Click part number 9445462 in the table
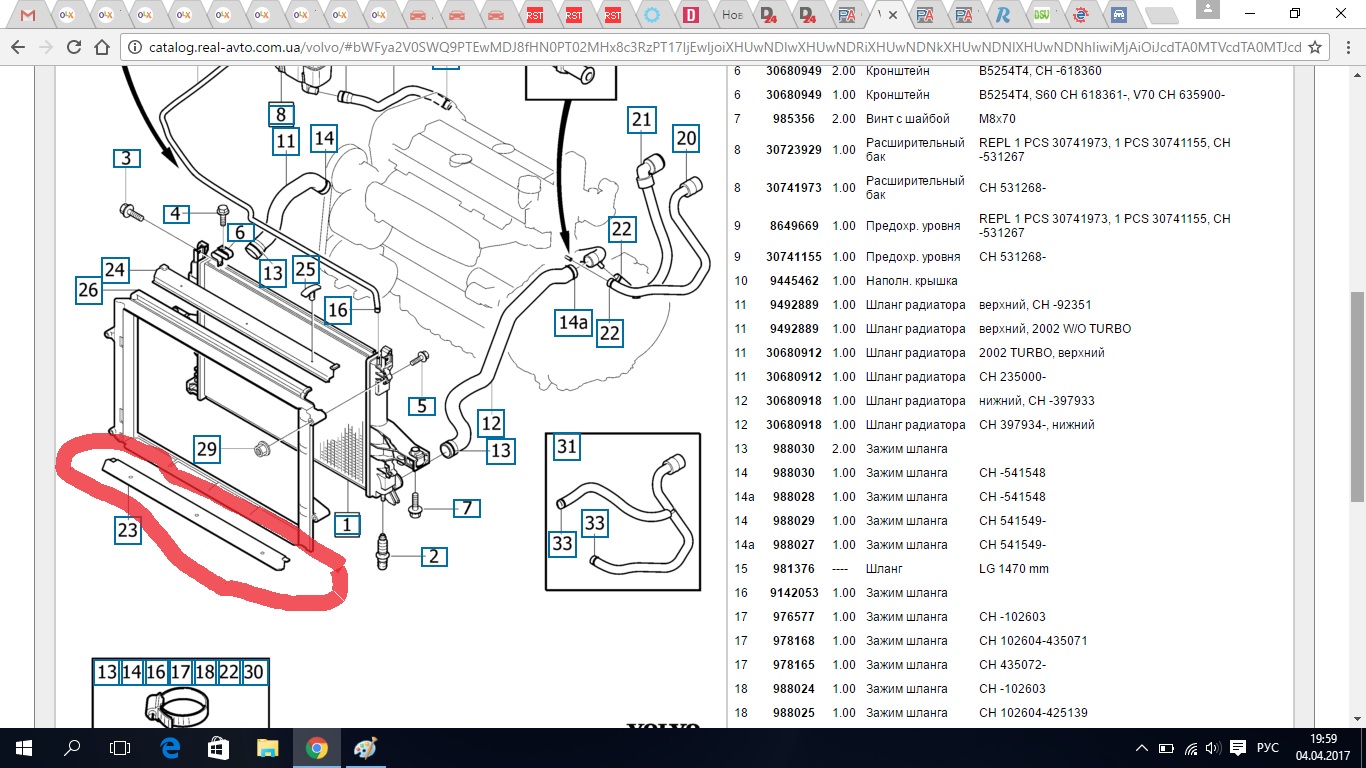The image size is (1366, 768). pyautogui.click(x=795, y=281)
